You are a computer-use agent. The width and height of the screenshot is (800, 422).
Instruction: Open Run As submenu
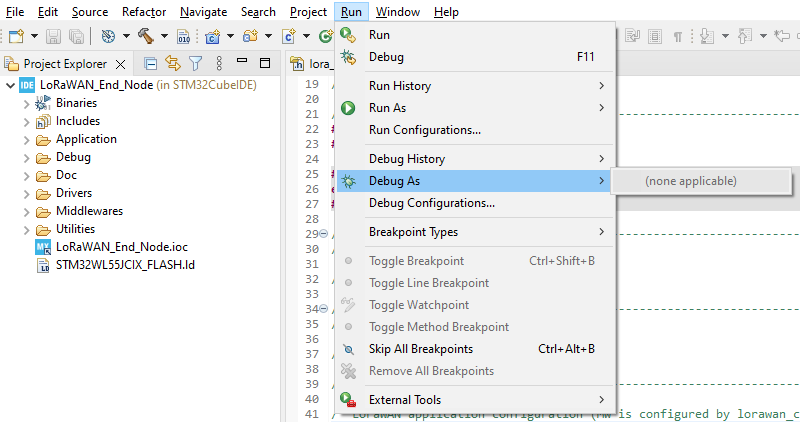click(x=475, y=108)
